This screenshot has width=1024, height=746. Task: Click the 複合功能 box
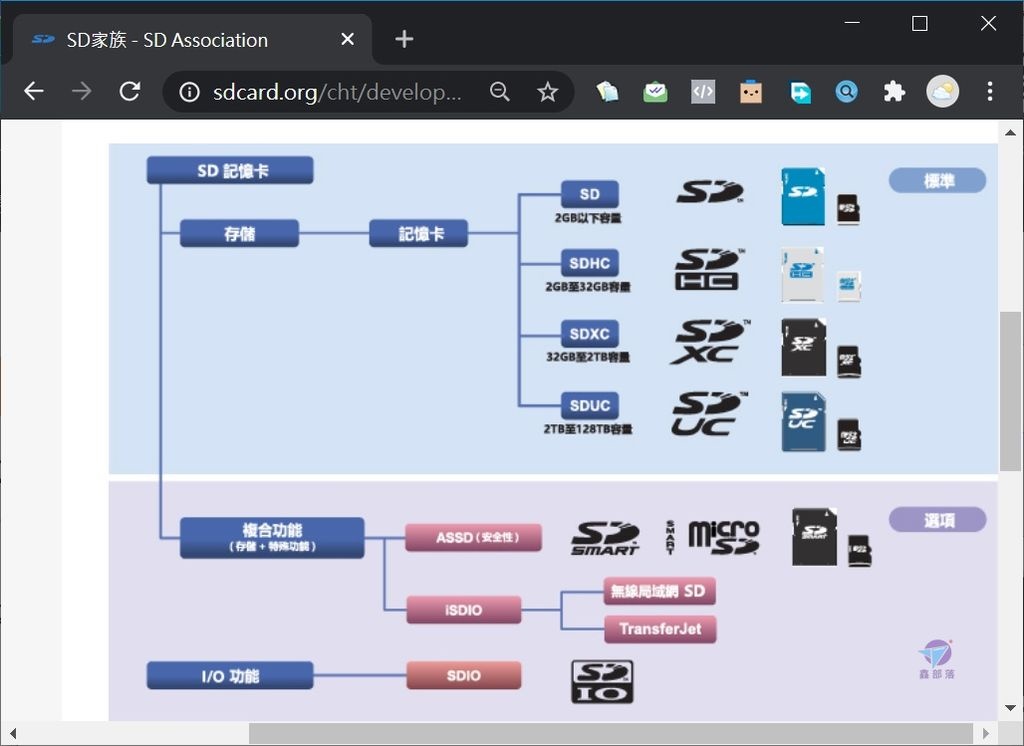click(272, 538)
